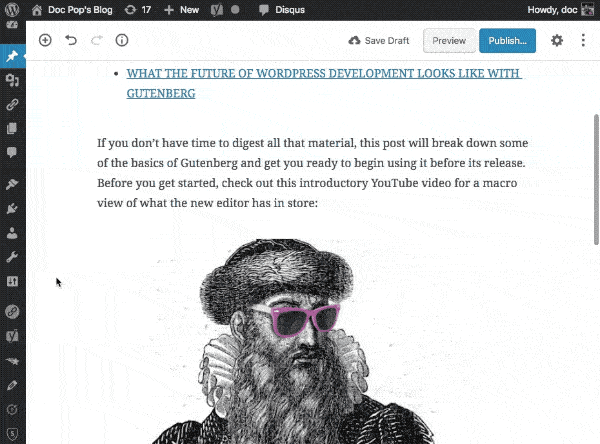Image resolution: width=600 pixels, height=444 pixels.
Task: Click the Preview button
Action: click(x=449, y=41)
